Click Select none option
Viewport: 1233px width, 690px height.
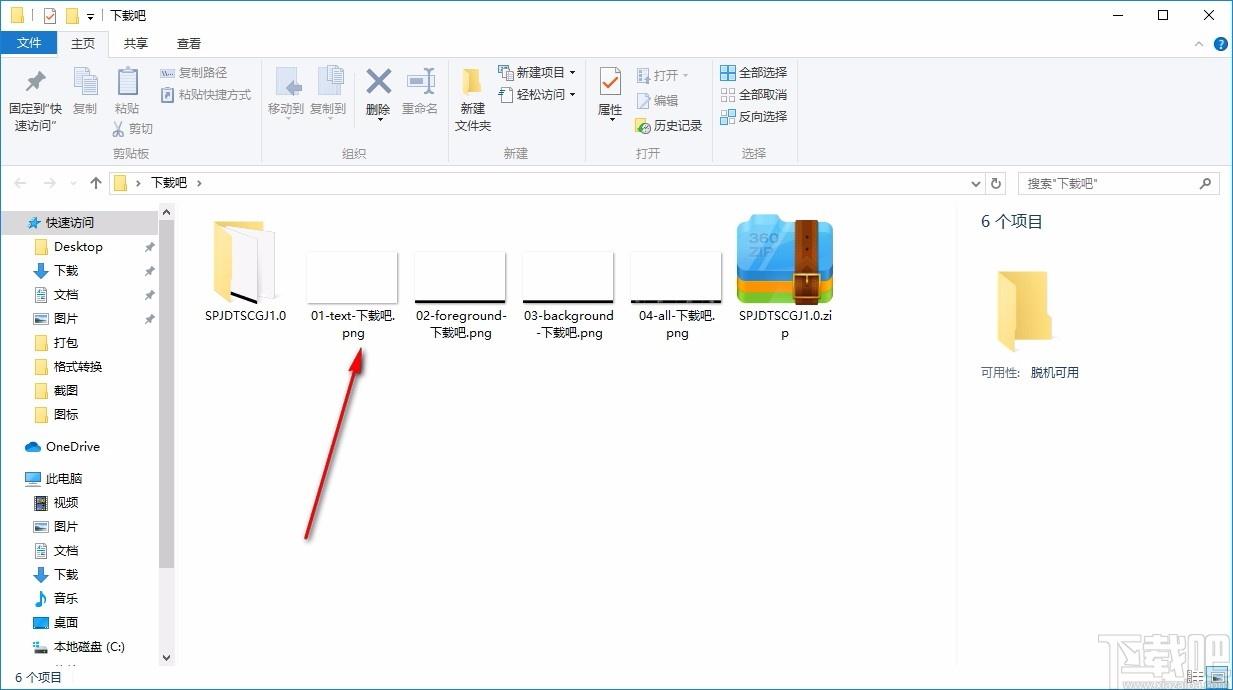pyautogui.click(x=753, y=95)
